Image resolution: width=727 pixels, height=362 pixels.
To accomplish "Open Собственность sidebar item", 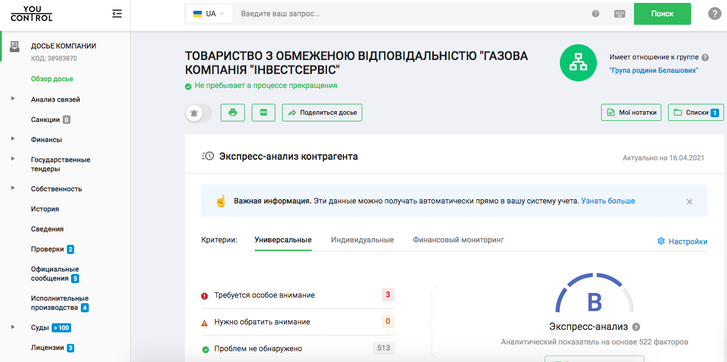I will 56,189.
